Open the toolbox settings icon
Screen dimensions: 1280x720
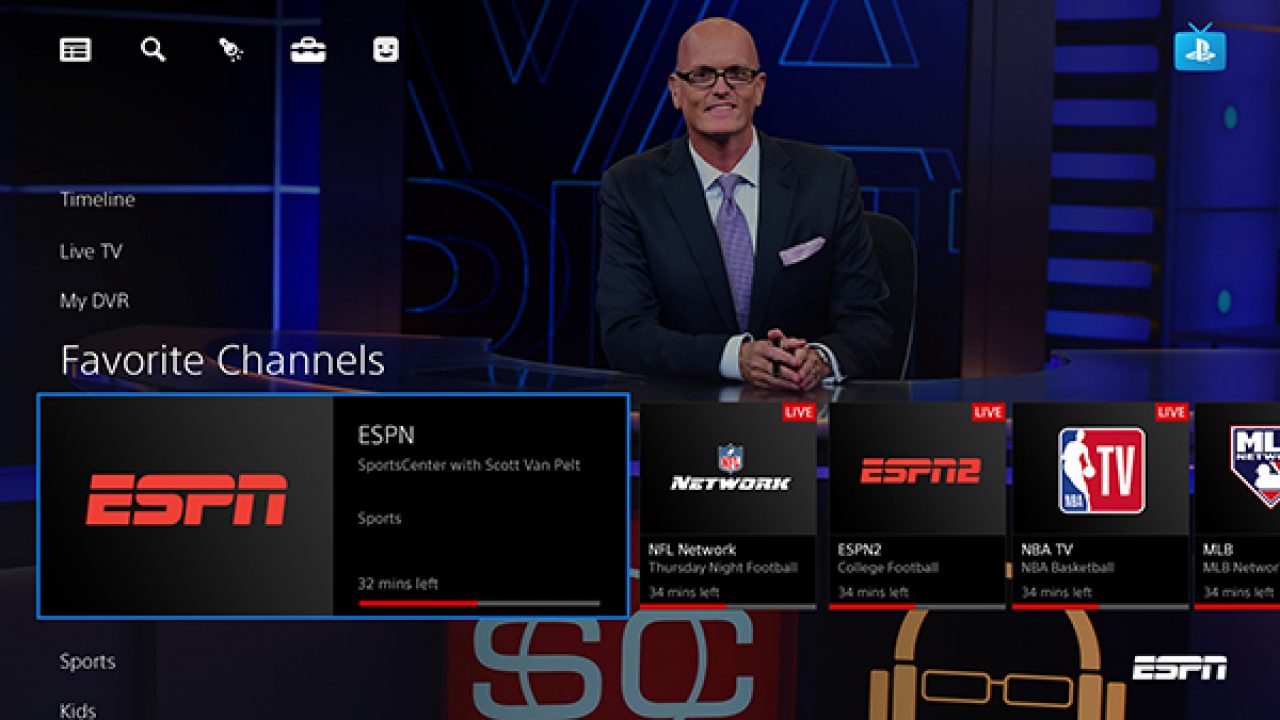309,50
